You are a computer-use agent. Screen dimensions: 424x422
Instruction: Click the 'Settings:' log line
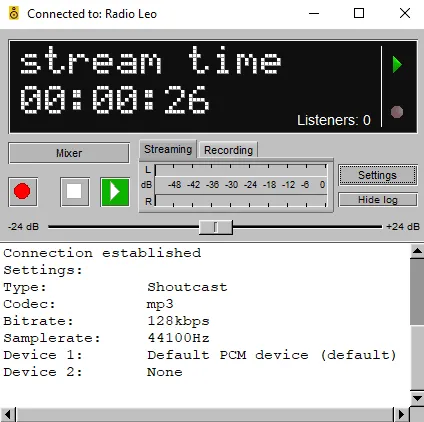43,270
